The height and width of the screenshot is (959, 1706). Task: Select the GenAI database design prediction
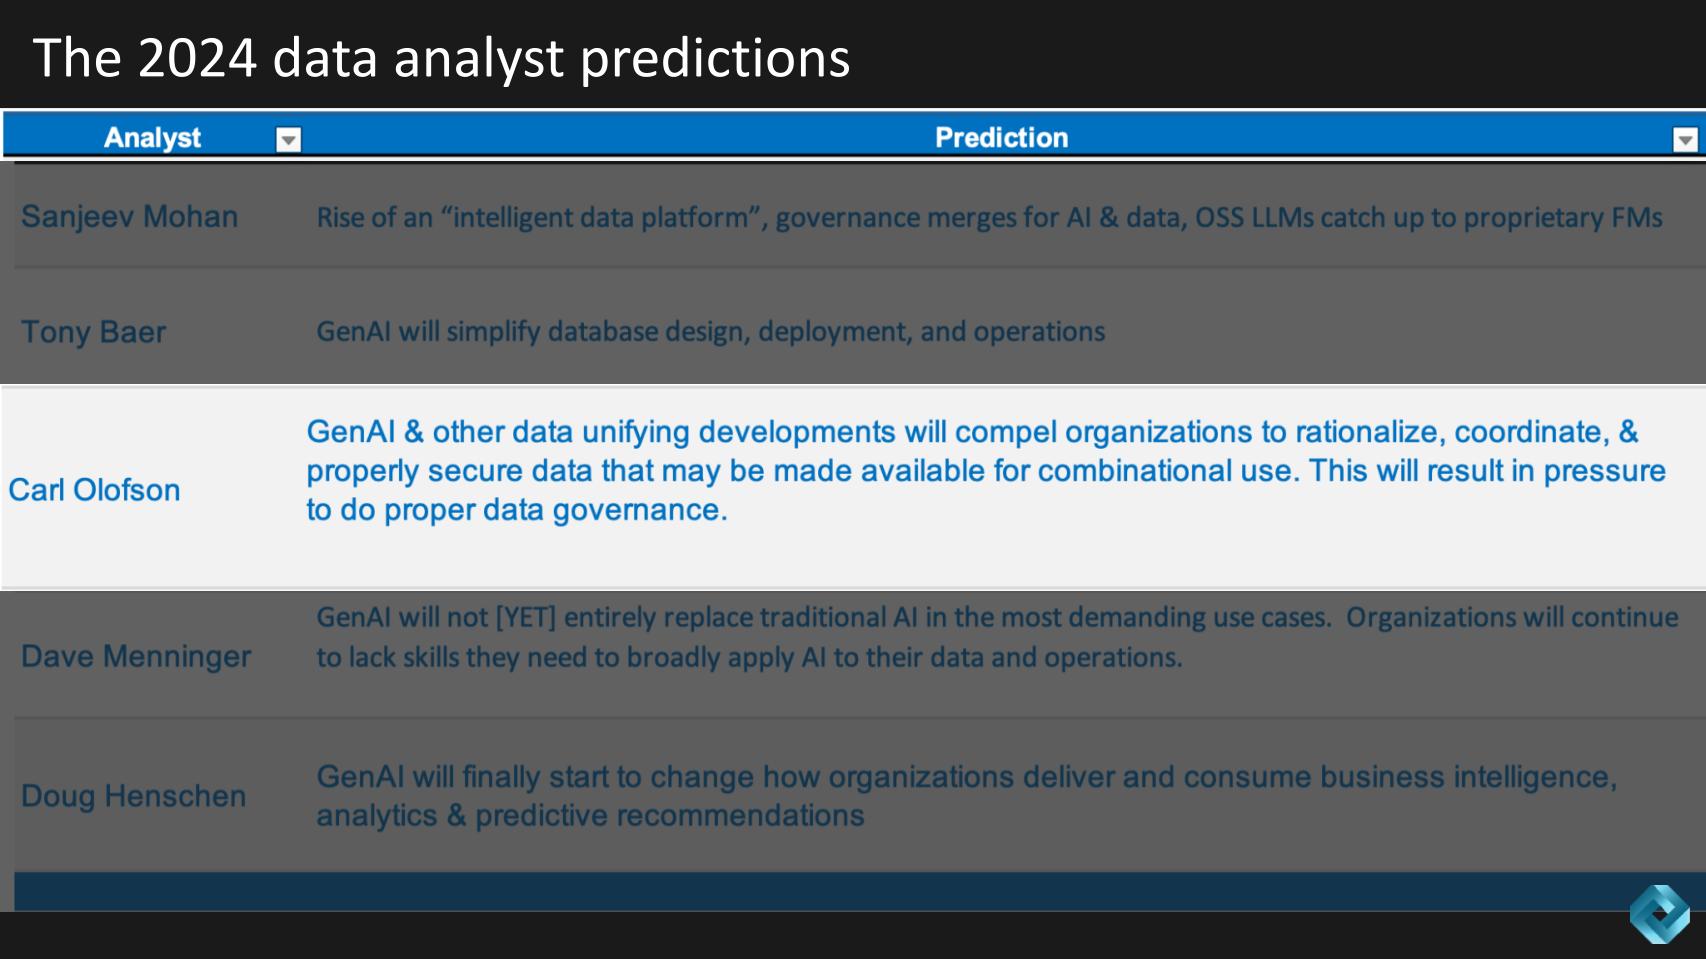(x=710, y=332)
